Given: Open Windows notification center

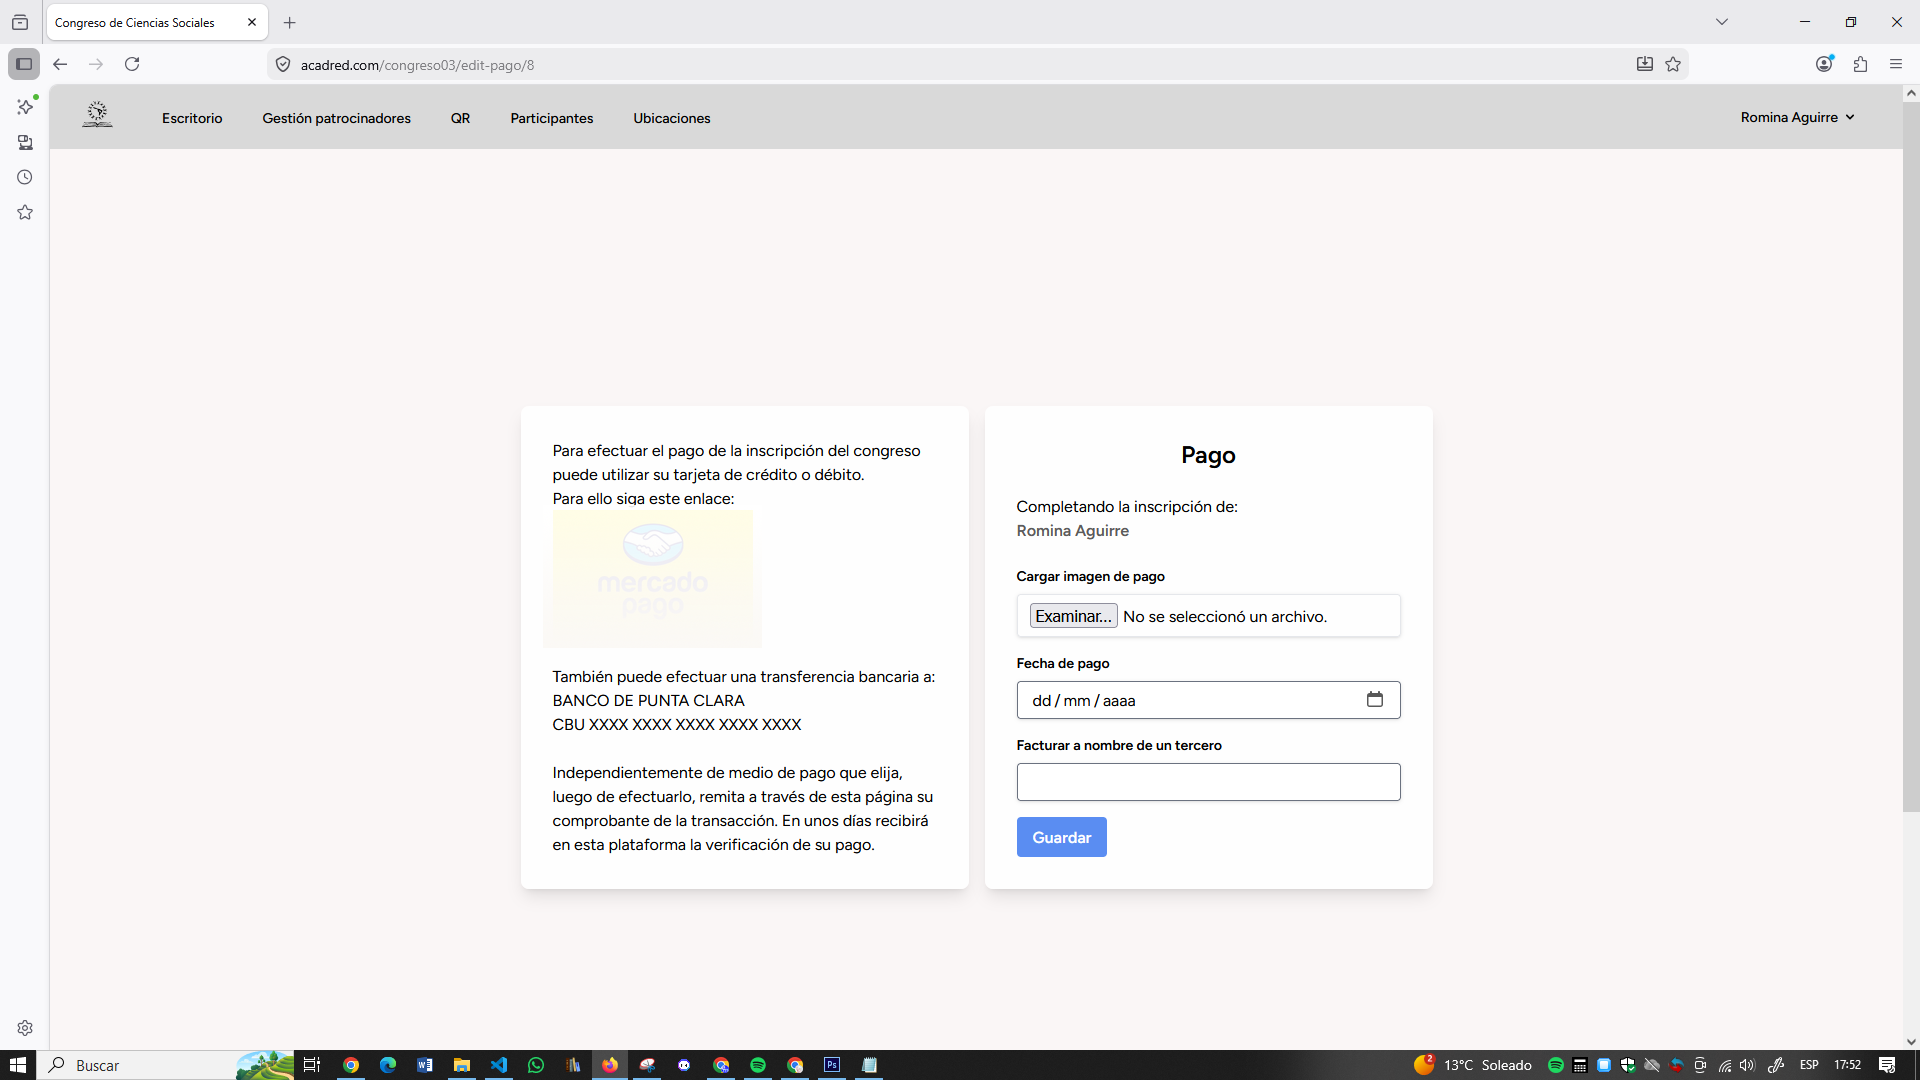Looking at the screenshot, I should (1887, 1065).
